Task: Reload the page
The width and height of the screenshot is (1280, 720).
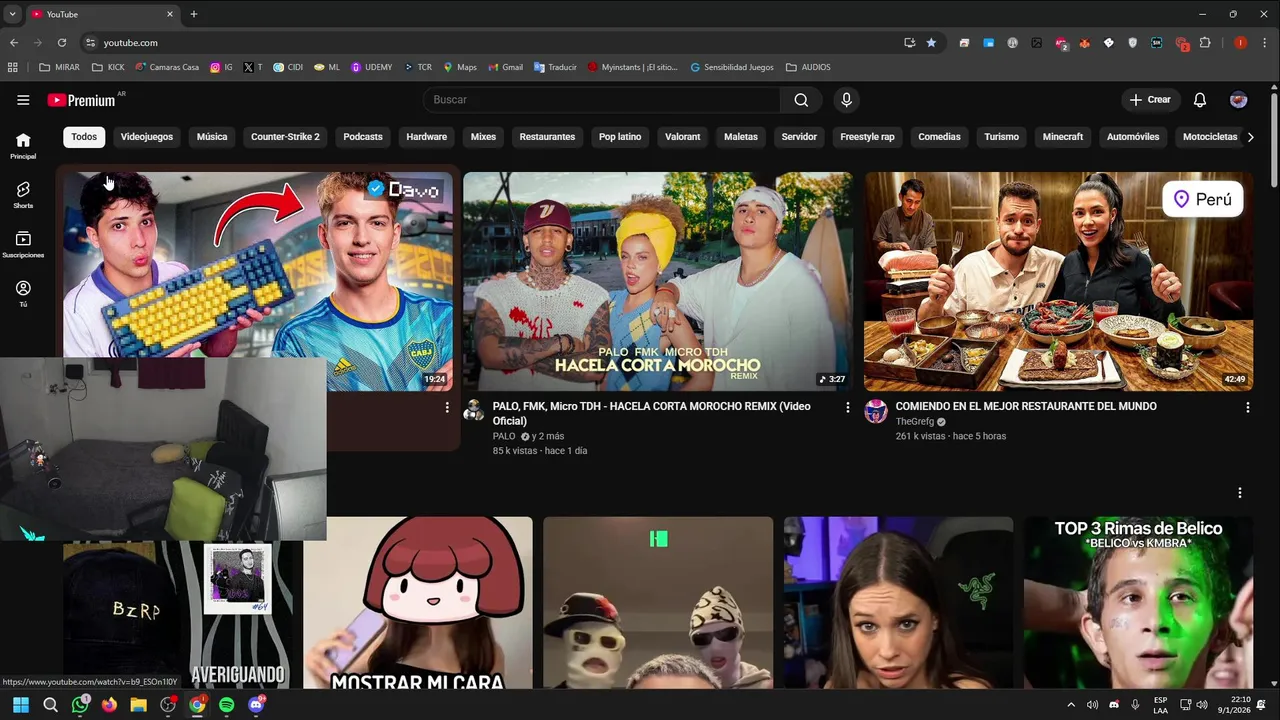Action: coord(62,43)
